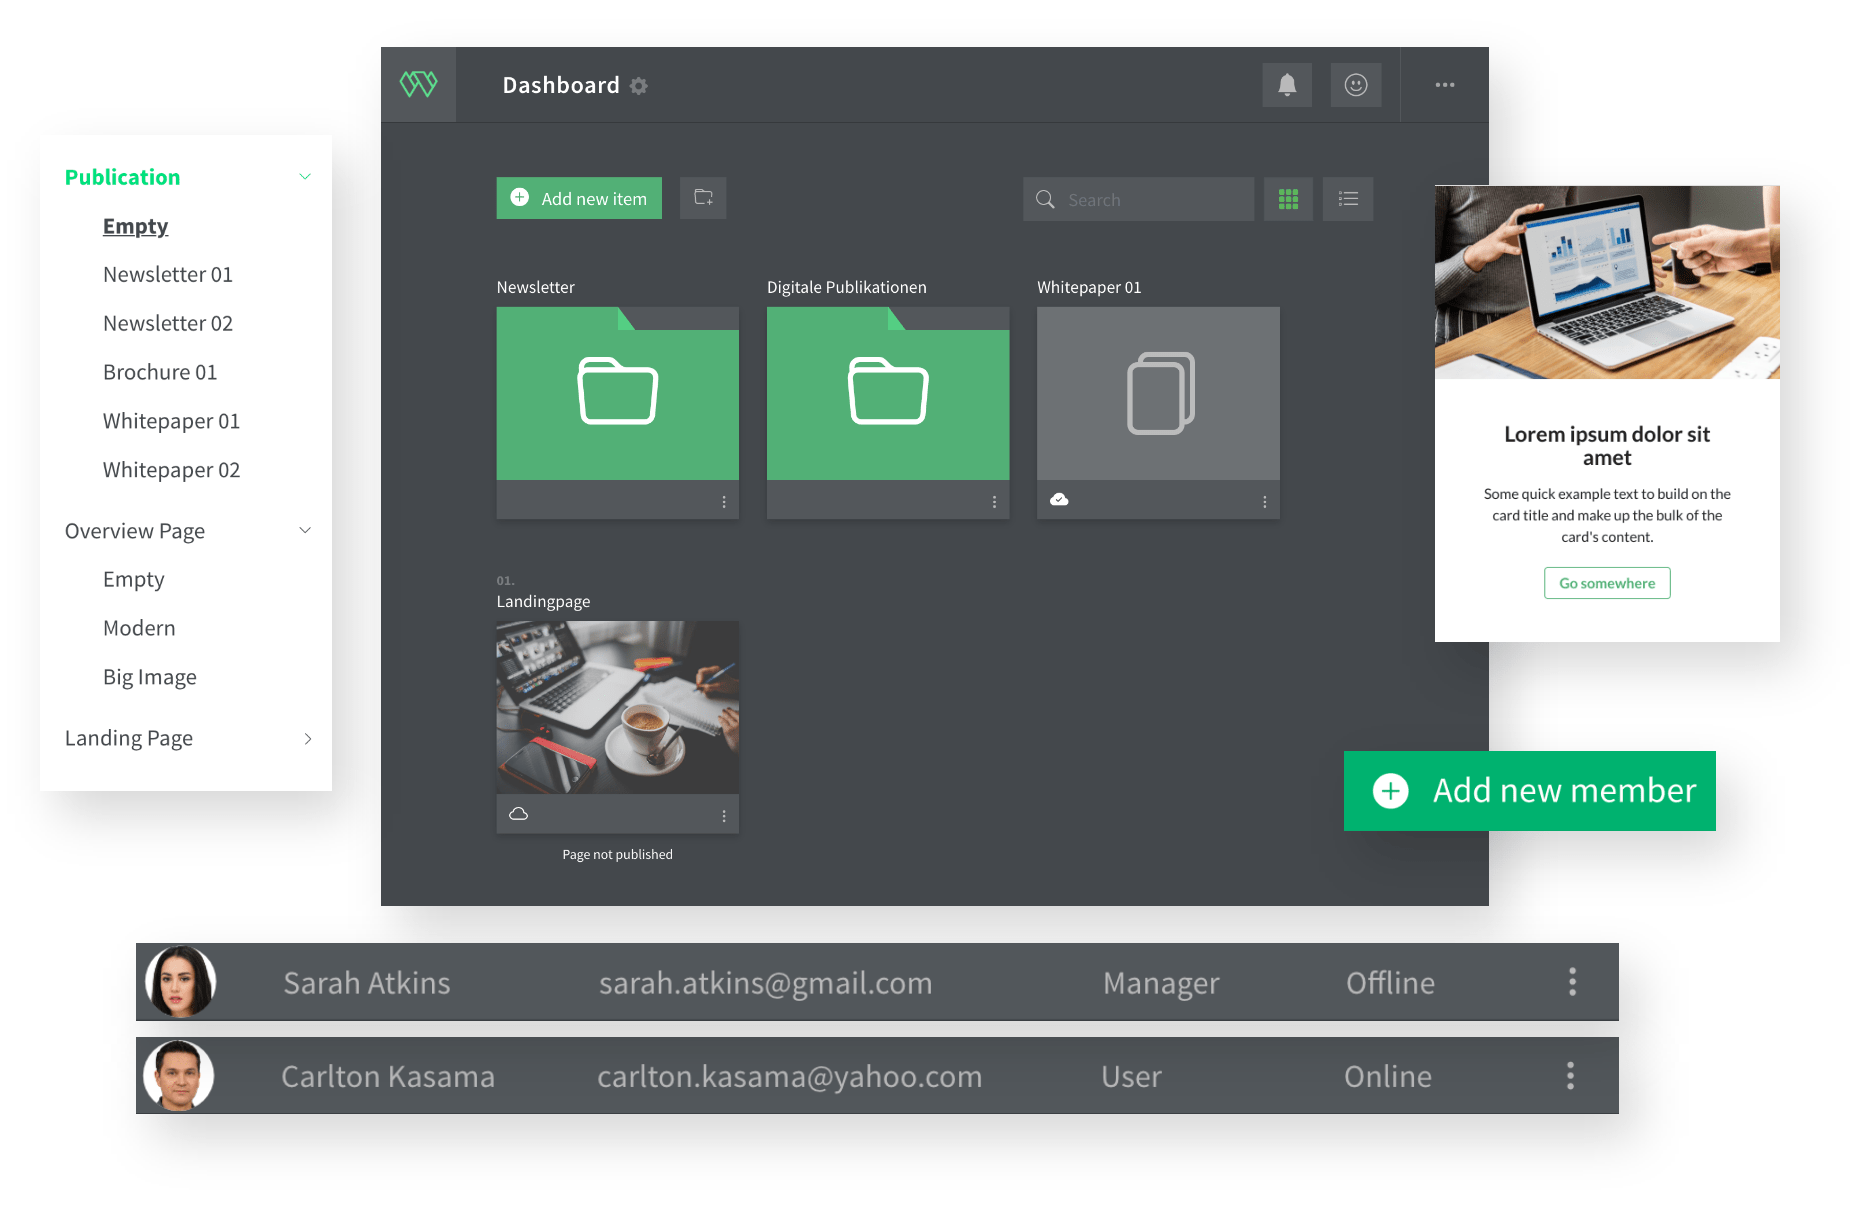Viewport: 1870px width, 1215px height.
Task: Click Manager role in Sarah's row
Action: [x=1161, y=983]
